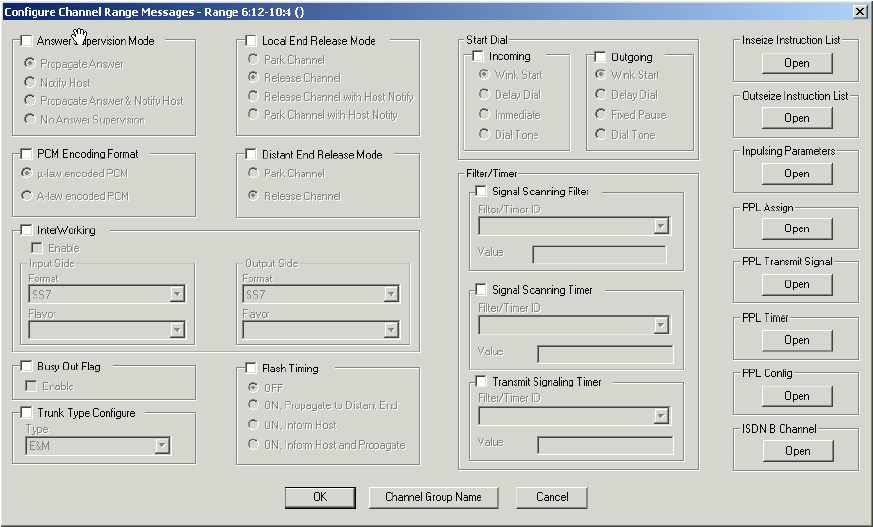Toggle the InterWorking checkbox
This screenshot has width=873, height=527.
(26, 230)
